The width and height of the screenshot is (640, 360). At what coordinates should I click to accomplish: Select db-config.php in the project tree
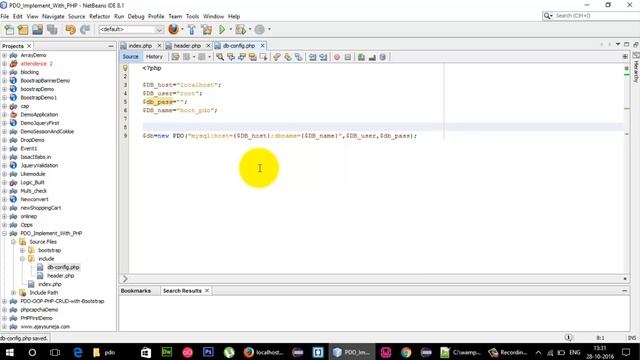[63, 267]
